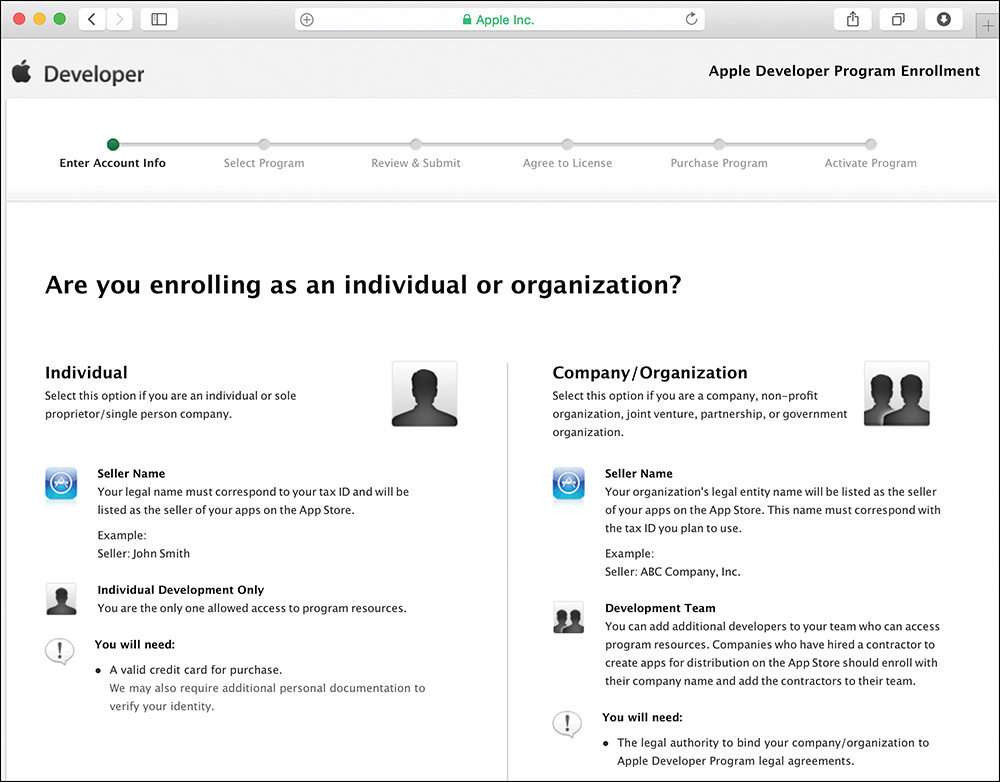Viewport: 1000px width, 782px height.
Task: Click exclamation bubble under Individual column
Action: pyautogui.click(x=60, y=651)
